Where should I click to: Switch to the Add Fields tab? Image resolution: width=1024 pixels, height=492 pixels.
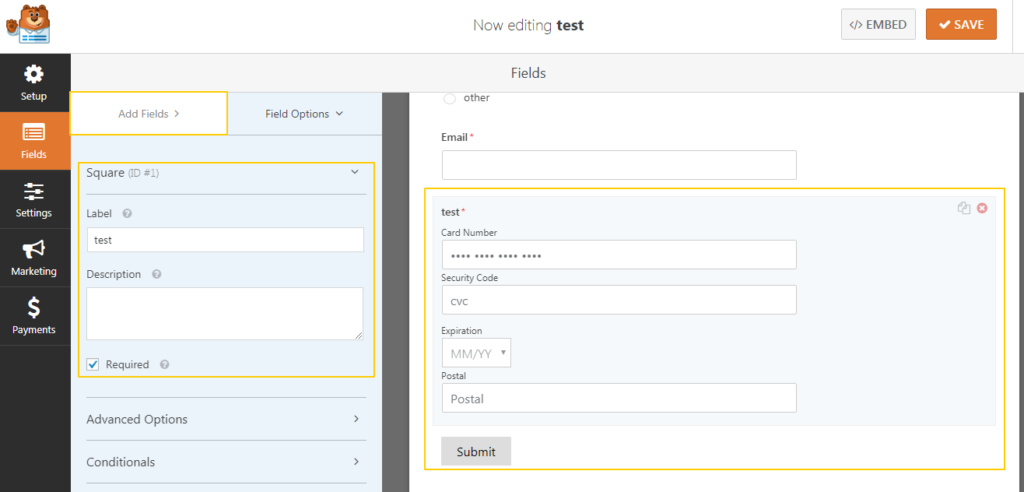148,114
